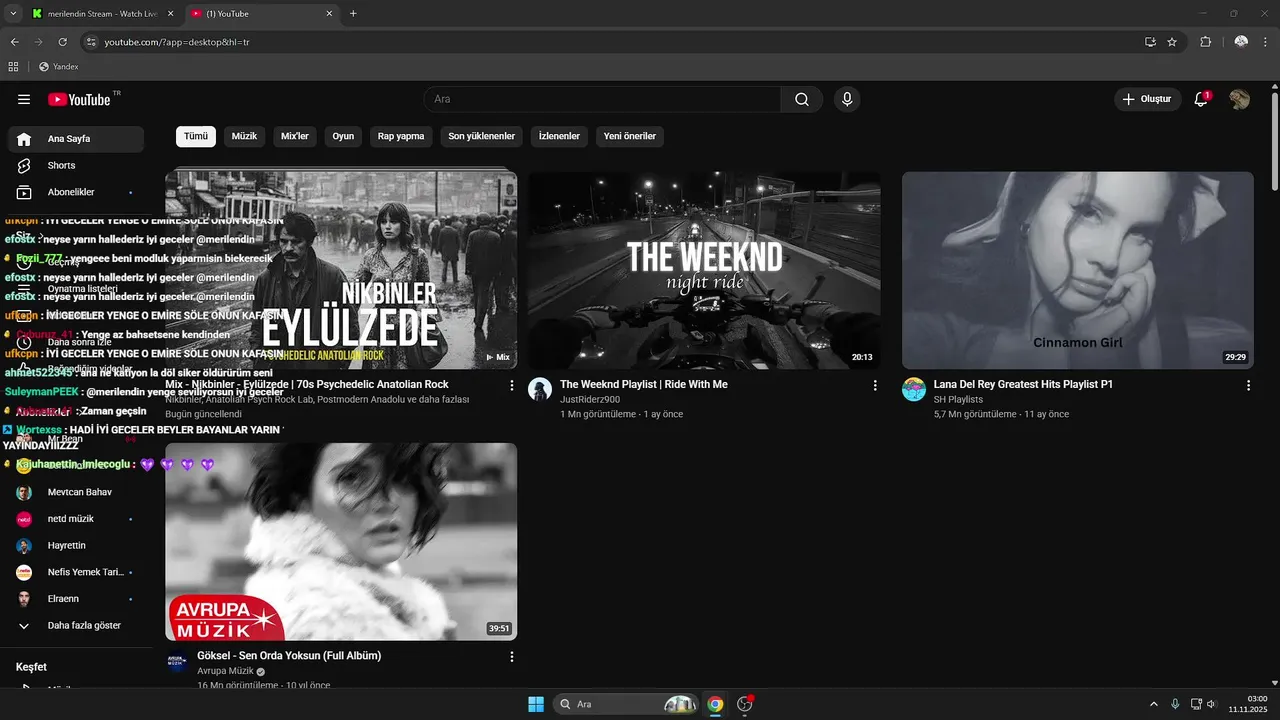This screenshot has height=720, width=1280.
Task: Select the Tümü filter chip
Action: point(196,136)
